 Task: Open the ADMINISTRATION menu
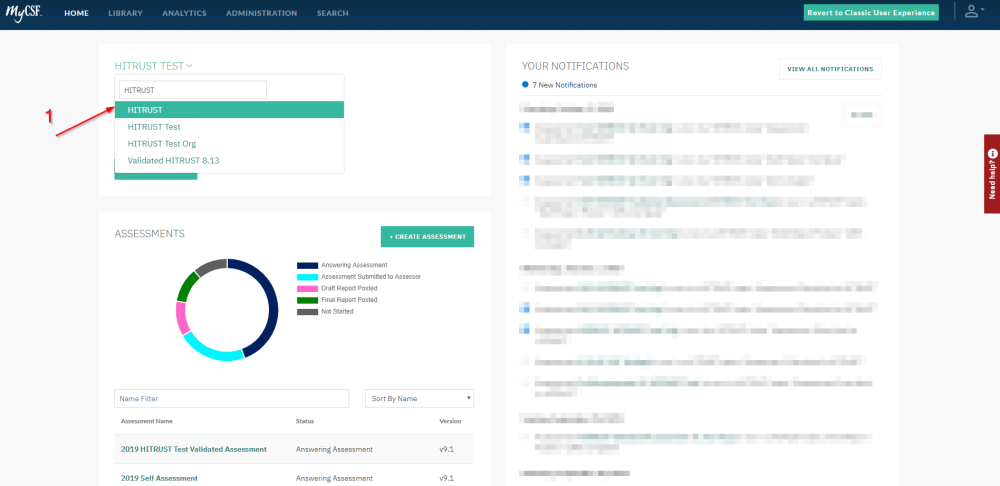point(261,13)
